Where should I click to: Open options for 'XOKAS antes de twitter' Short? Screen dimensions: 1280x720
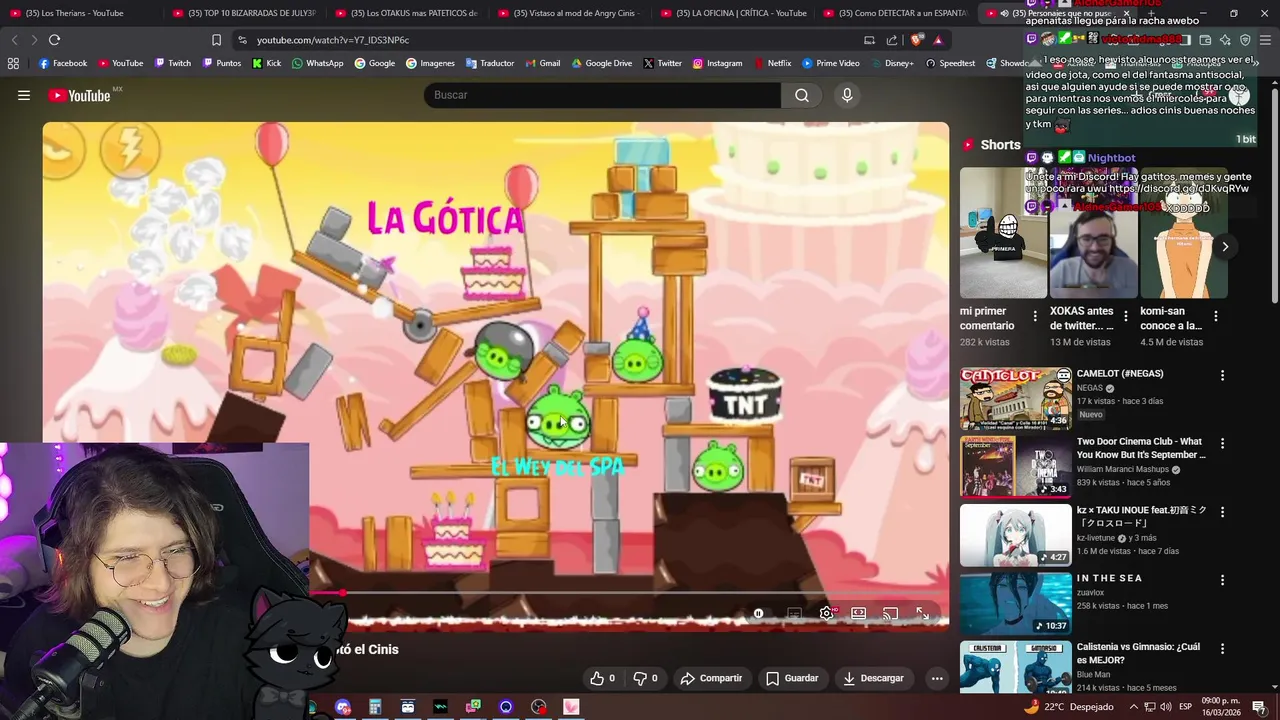pyautogui.click(x=1126, y=317)
